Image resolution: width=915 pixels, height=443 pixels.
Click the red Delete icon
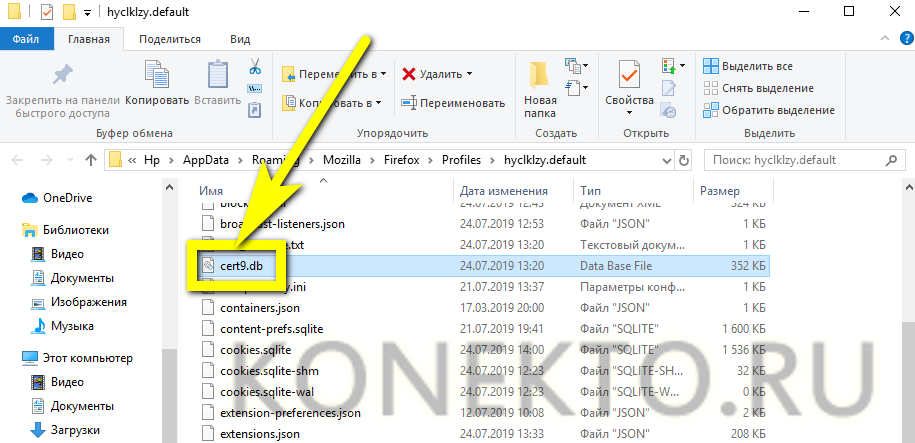pos(409,74)
